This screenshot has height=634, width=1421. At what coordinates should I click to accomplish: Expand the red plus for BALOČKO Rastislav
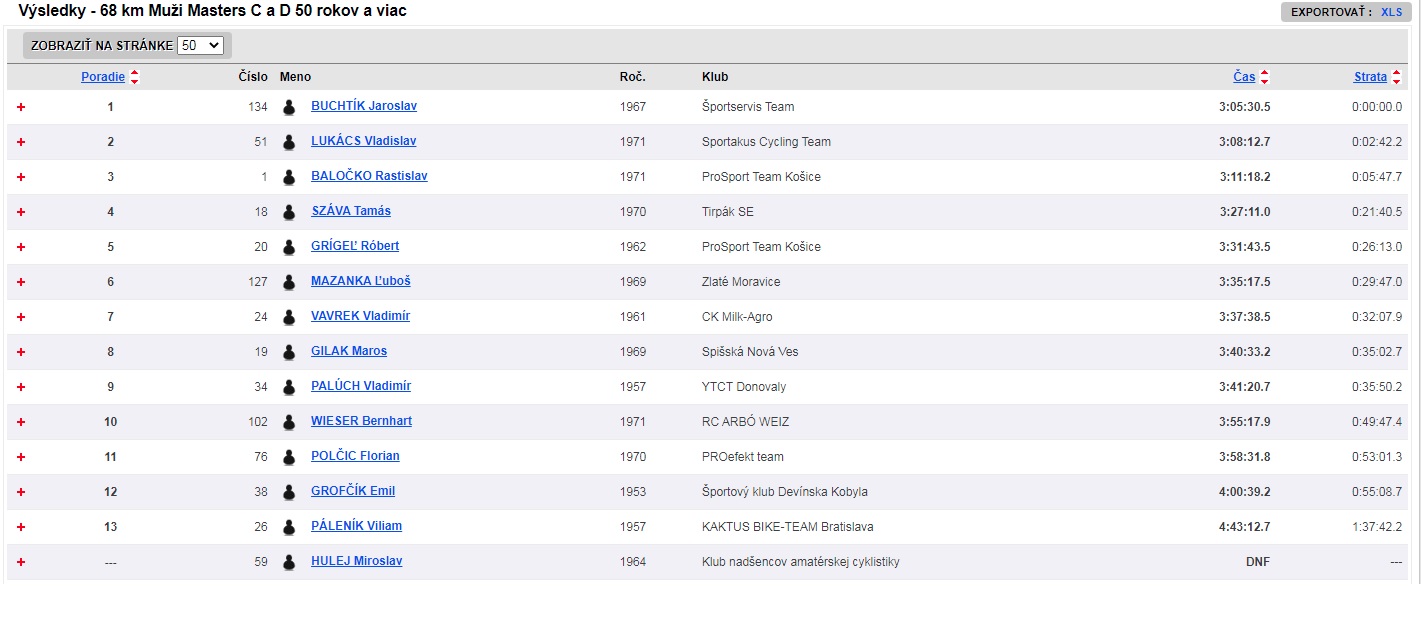[21, 177]
